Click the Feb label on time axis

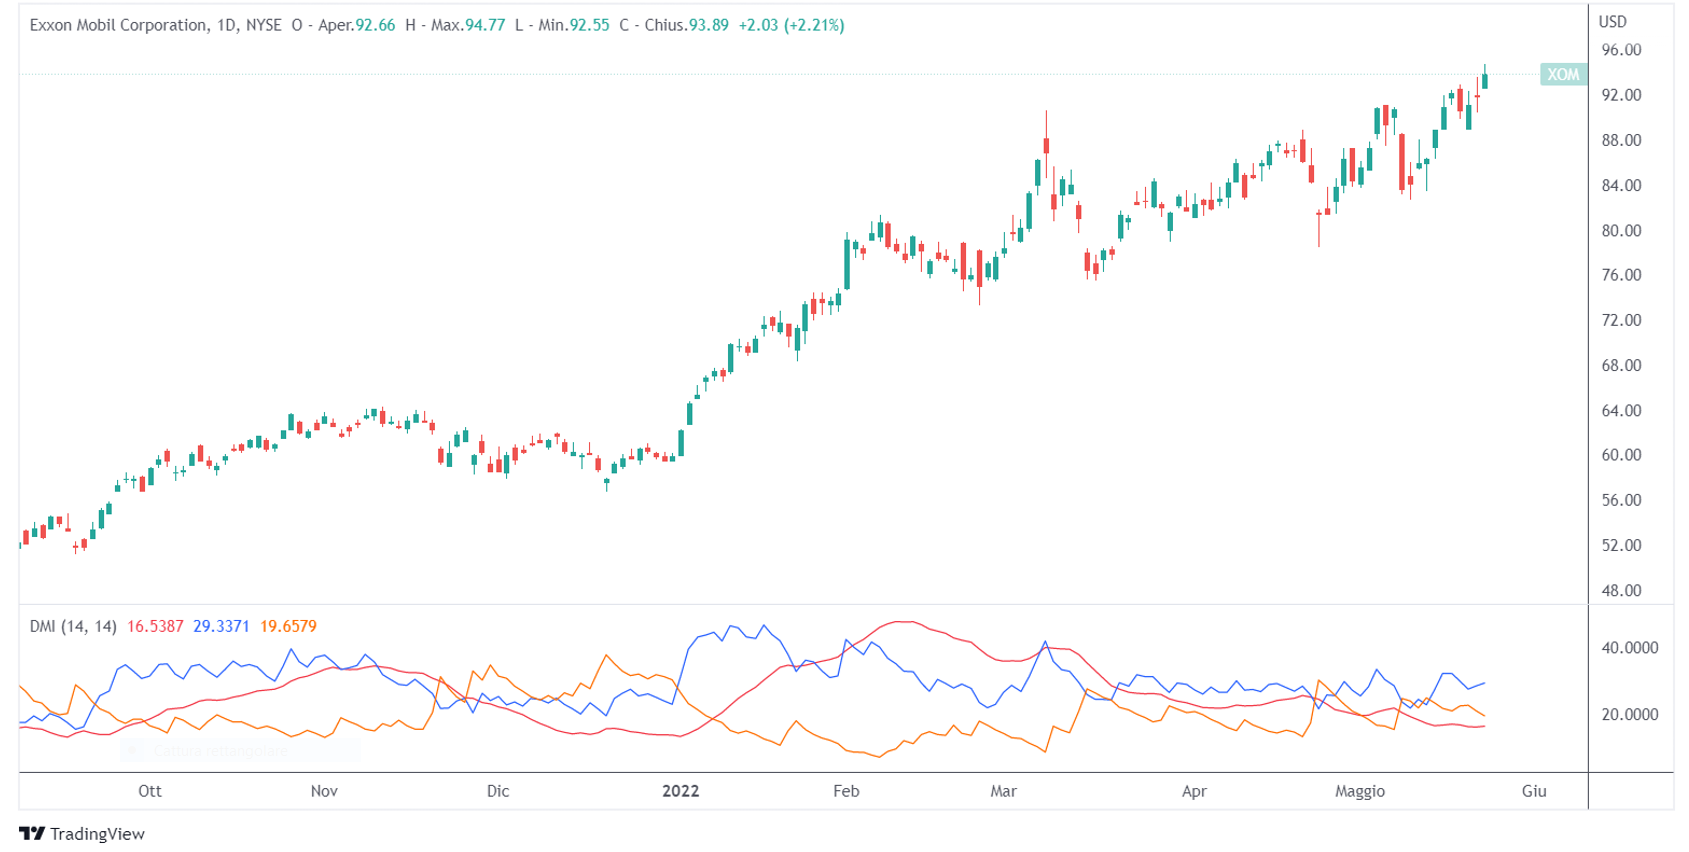pos(846,791)
